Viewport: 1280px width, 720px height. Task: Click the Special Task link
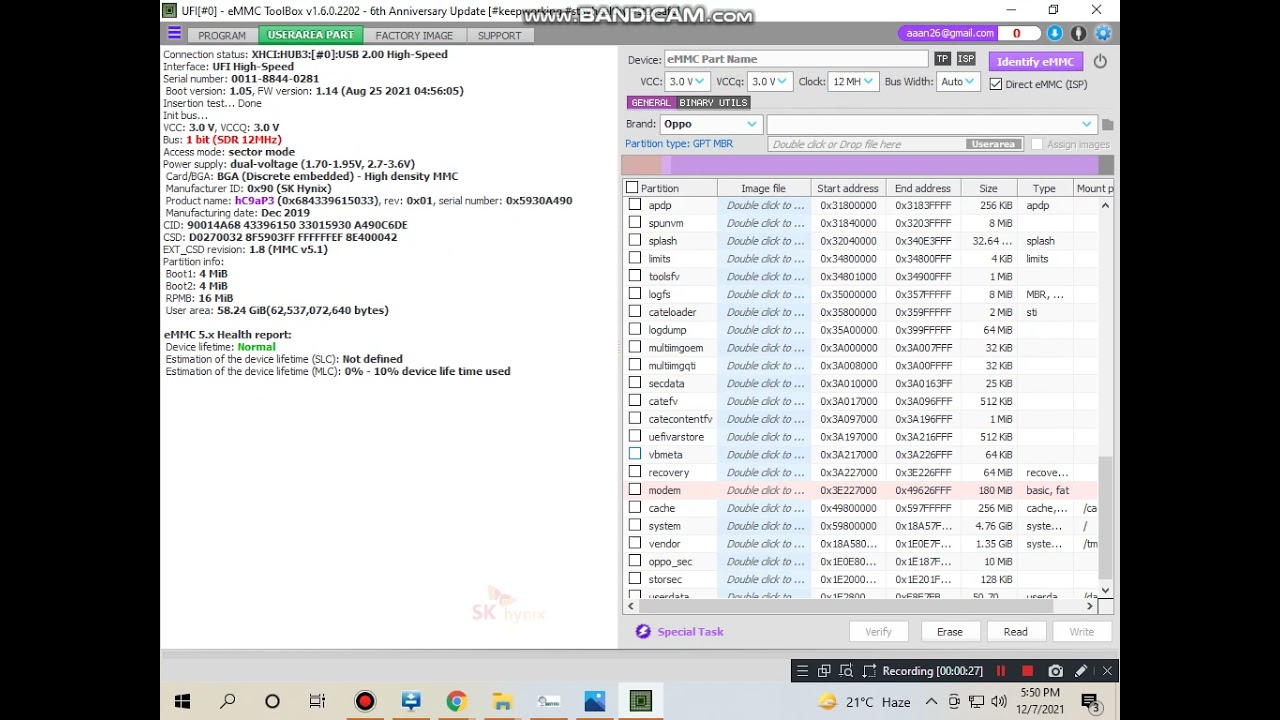coord(690,632)
